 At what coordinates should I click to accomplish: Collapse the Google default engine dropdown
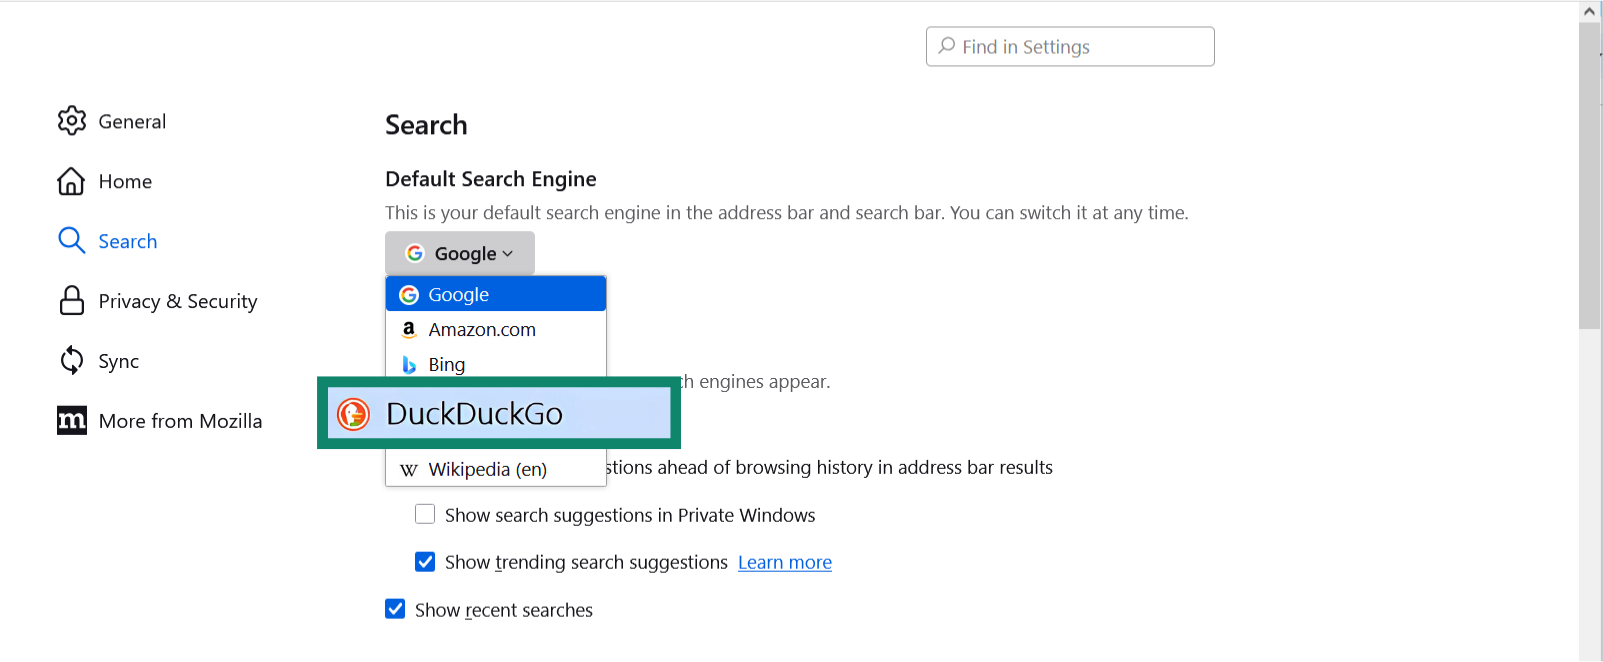[x=460, y=254]
